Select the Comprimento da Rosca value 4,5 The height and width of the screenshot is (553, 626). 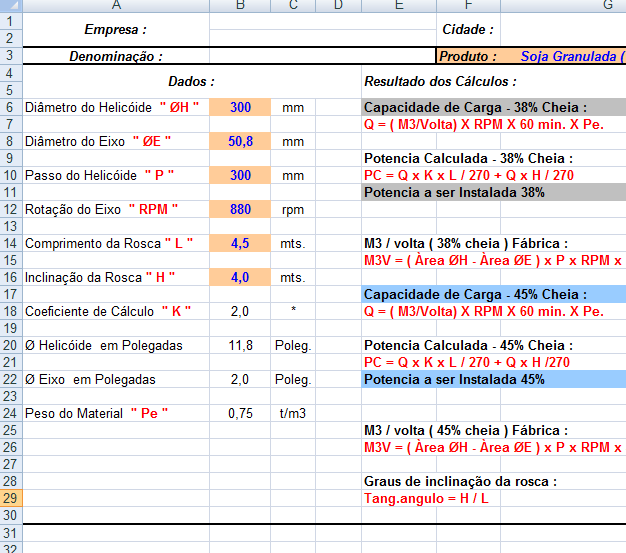240,243
